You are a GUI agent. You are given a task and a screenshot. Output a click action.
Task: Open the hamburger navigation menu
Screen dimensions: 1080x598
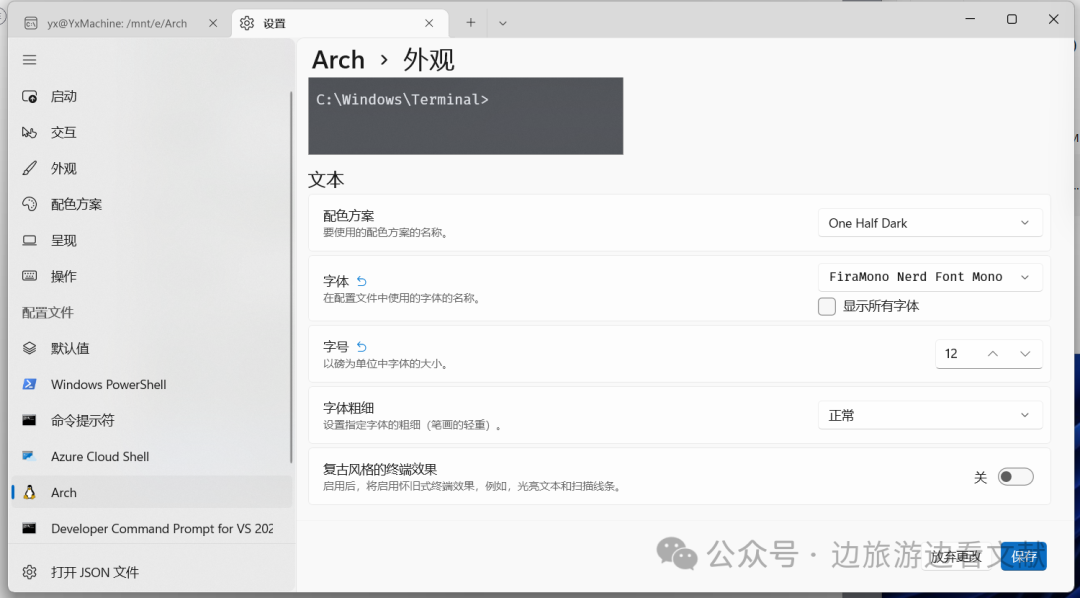click(x=29, y=60)
